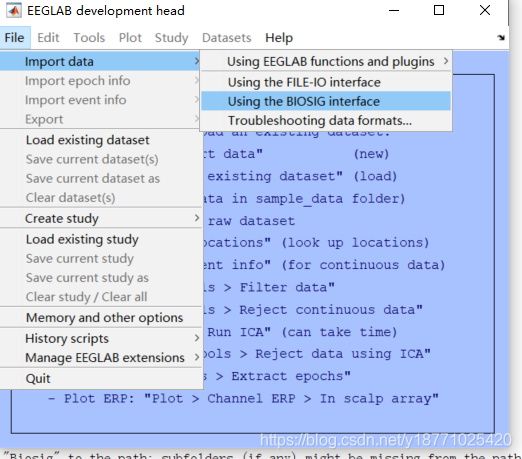Viewport: 522px width, 459px height.
Task: Choose Load existing study
Action: [100, 239]
